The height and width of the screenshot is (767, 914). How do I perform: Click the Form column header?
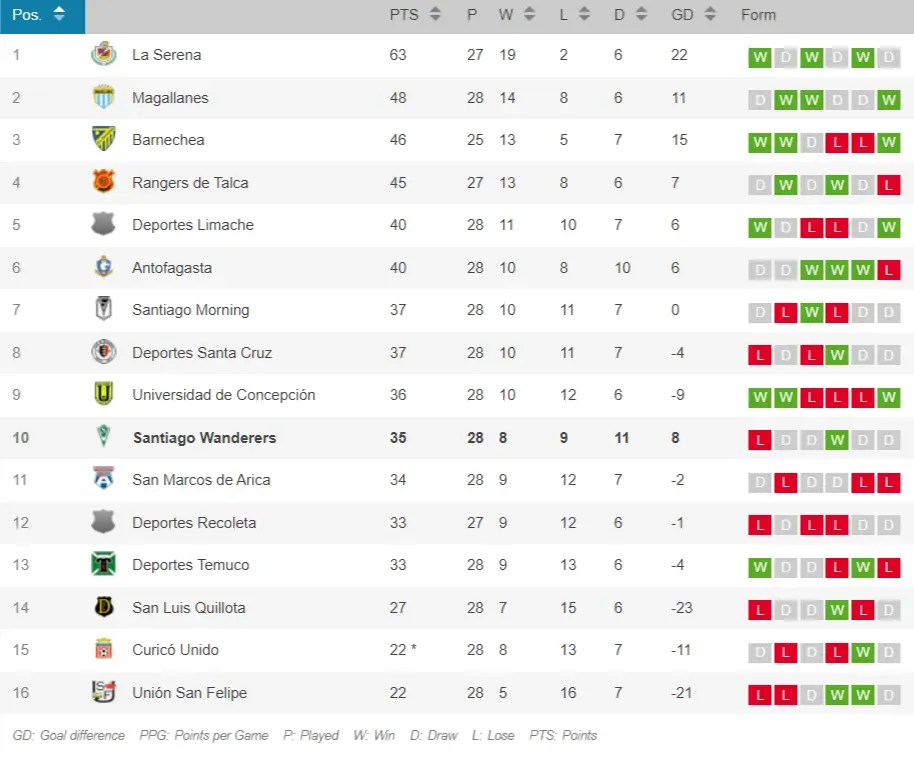click(x=758, y=15)
